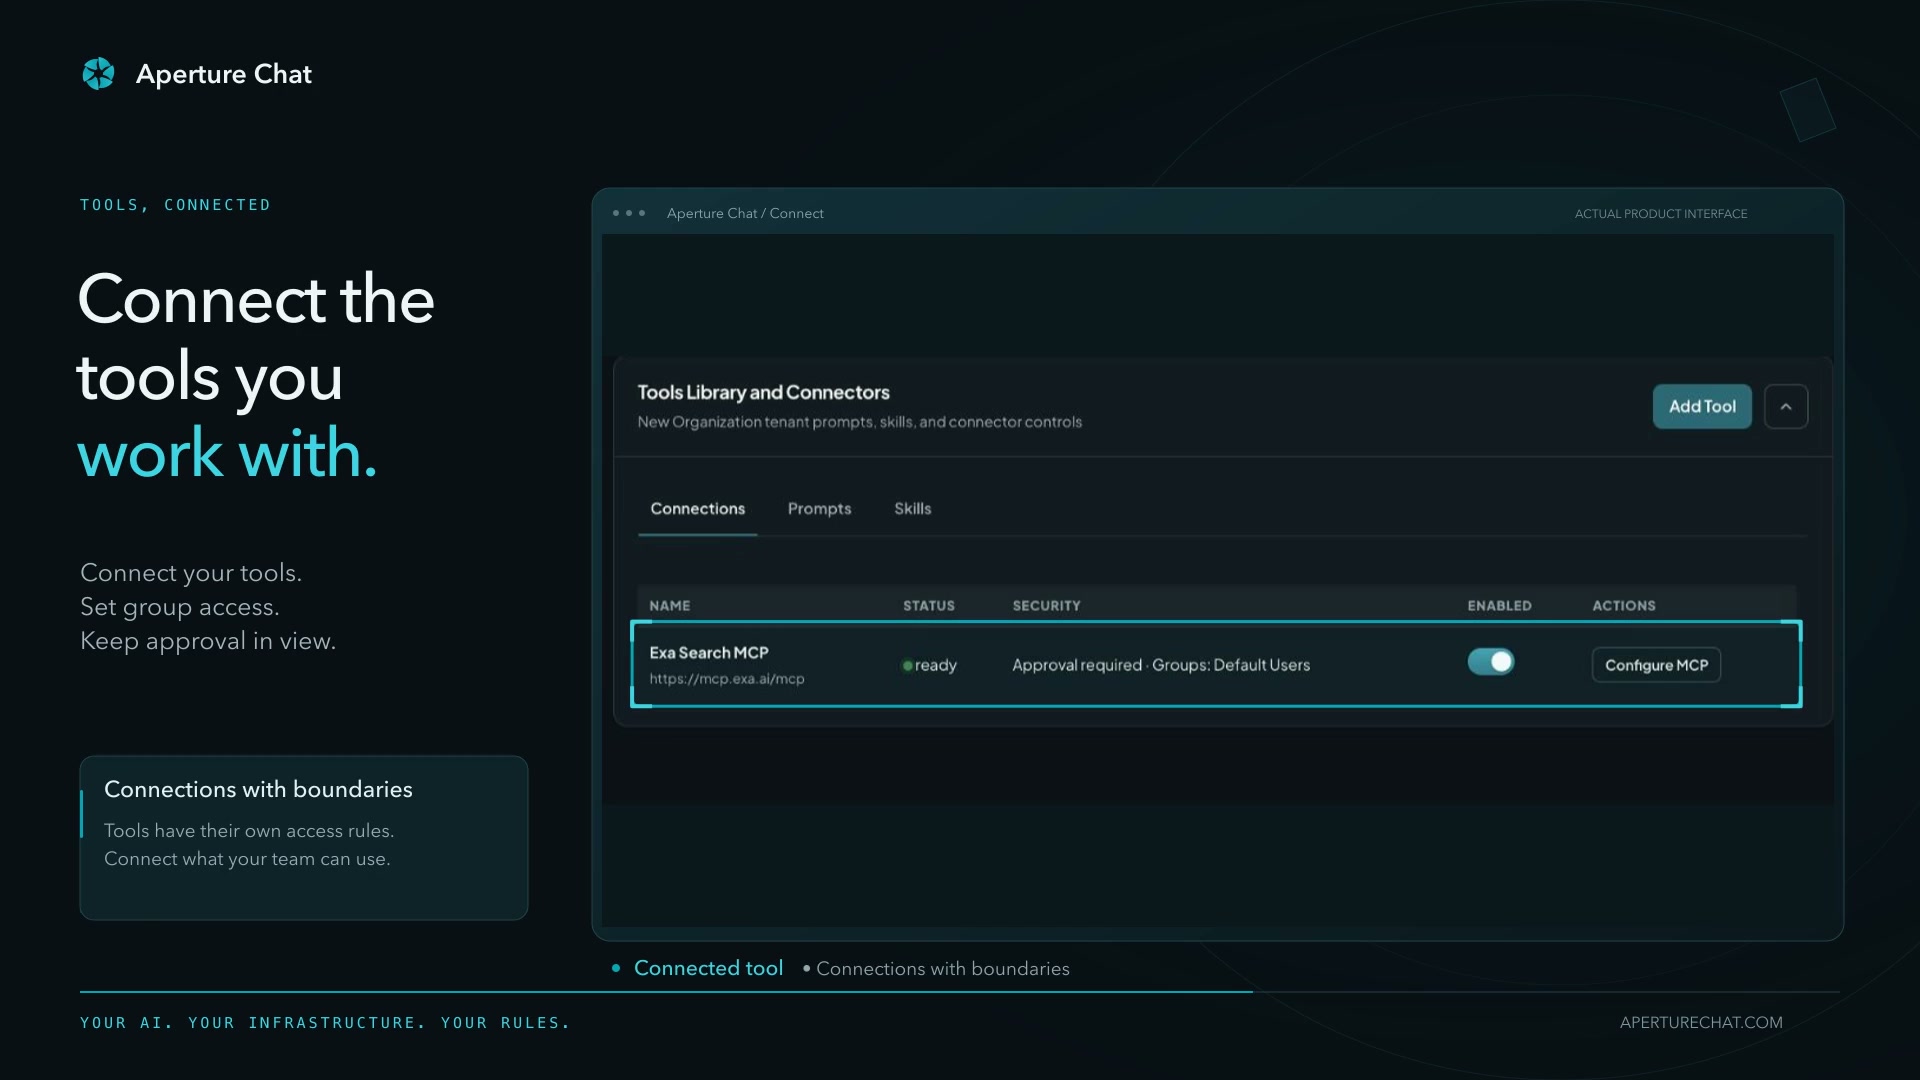The image size is (1920, 1080).
Task: Open the Prompts tab
Action: pyautogui.click(x=820, y=509)
